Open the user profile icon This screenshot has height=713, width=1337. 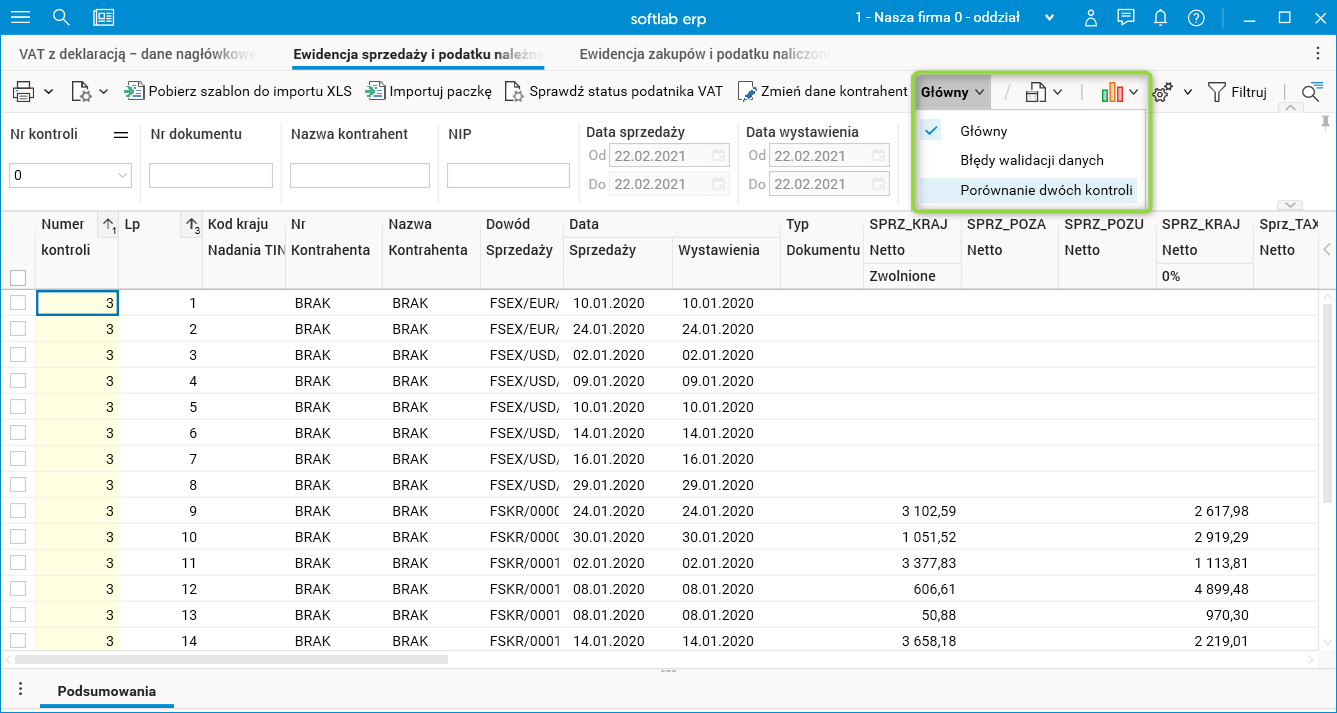pyautogui.click(x=1092, y=17)
